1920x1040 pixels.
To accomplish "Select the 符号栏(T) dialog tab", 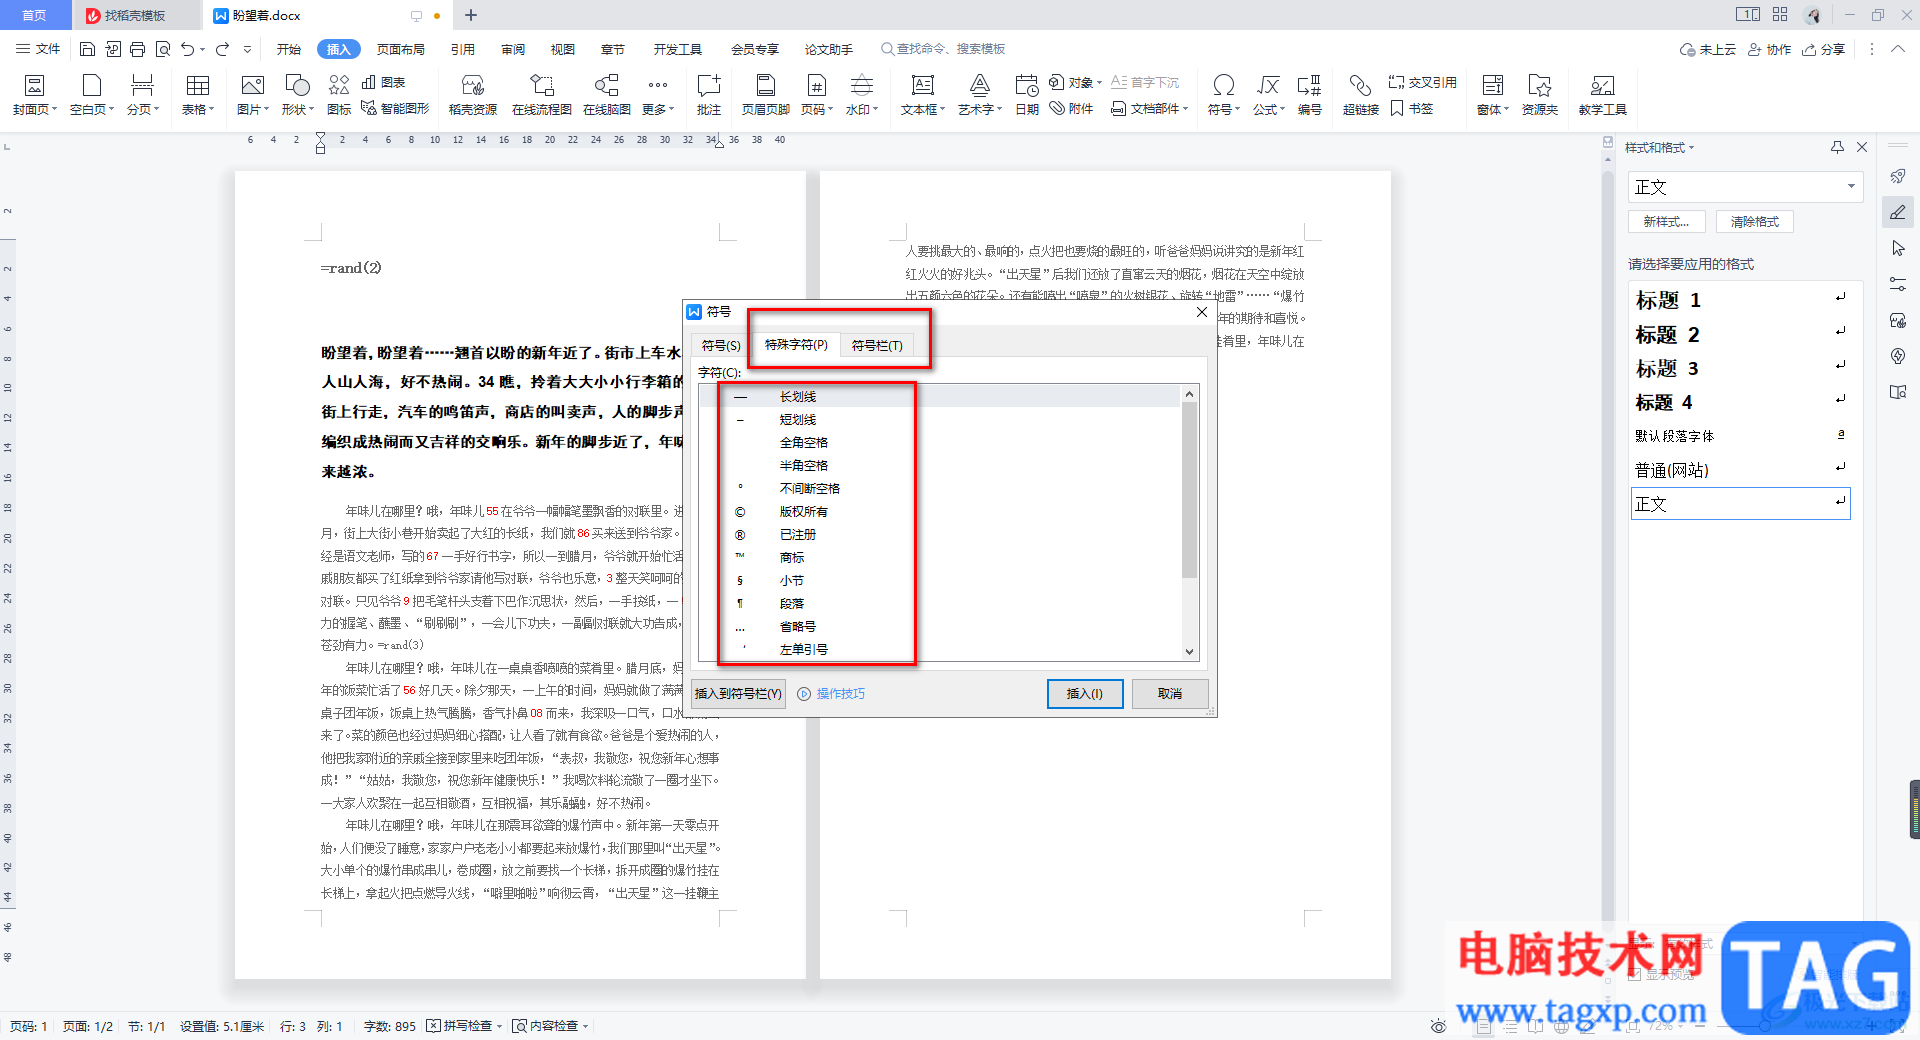I will click(x=877, y=345).
